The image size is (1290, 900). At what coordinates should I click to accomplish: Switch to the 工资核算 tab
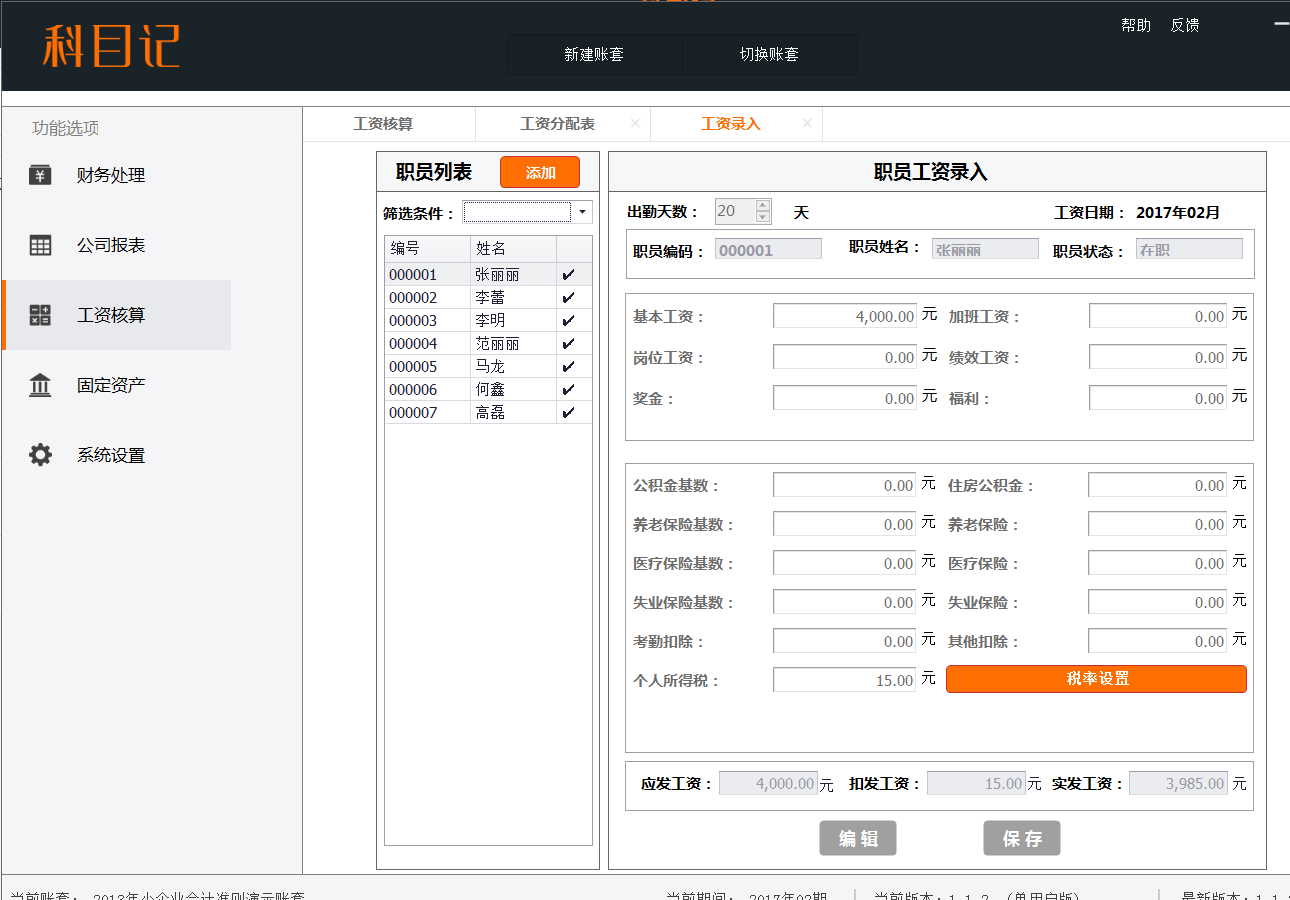click(x=383, y=124)
